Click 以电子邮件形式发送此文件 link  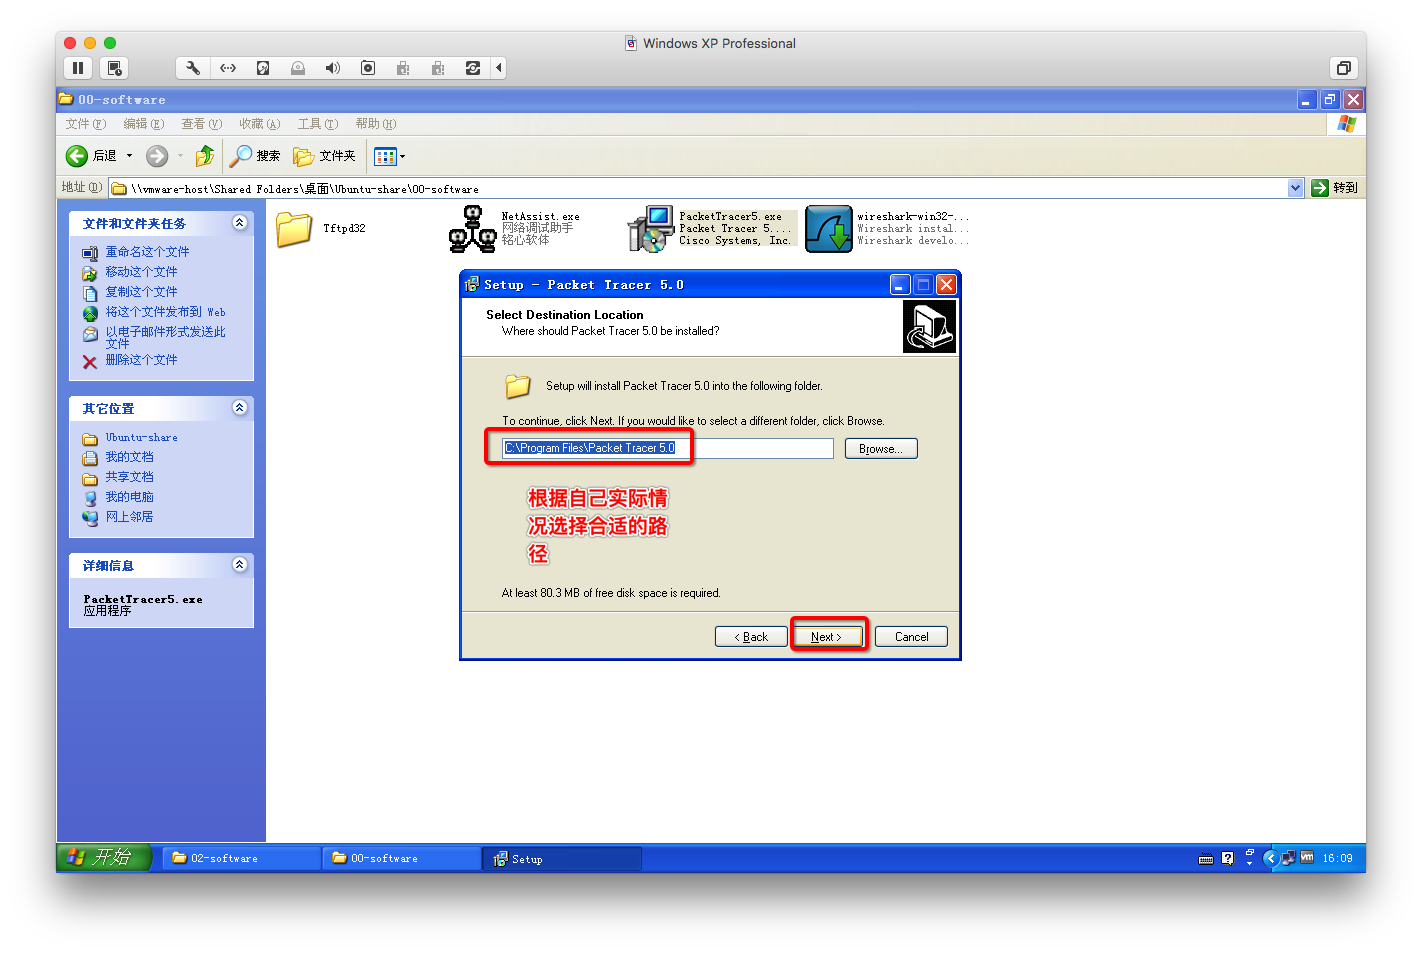tap(165, 337)
